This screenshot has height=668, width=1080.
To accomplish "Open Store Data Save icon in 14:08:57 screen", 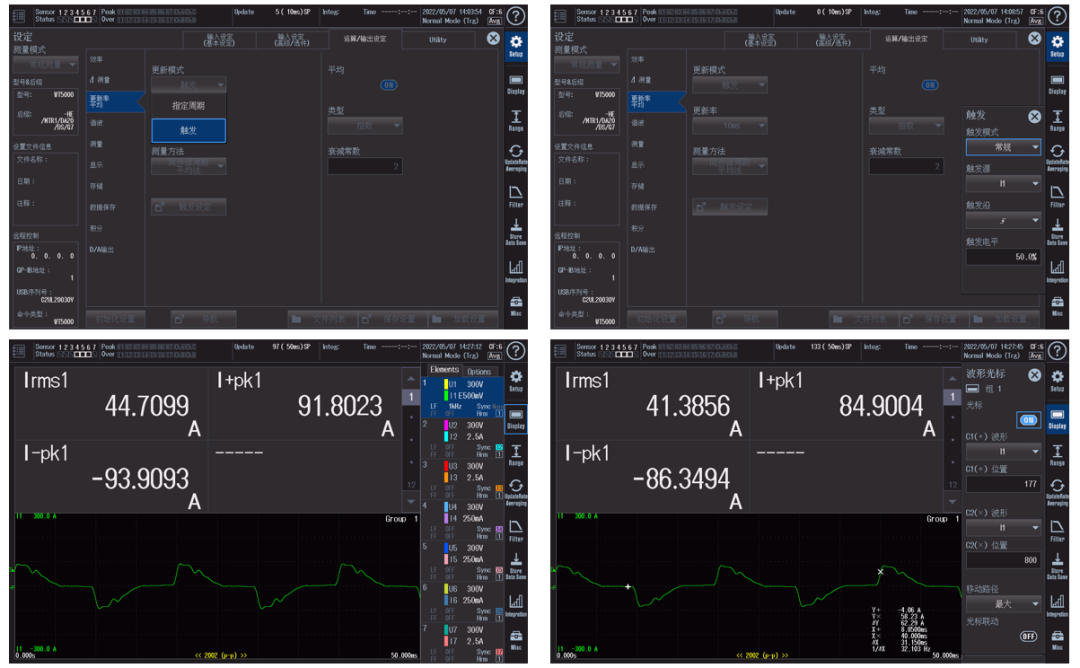I will (1057, 232).
